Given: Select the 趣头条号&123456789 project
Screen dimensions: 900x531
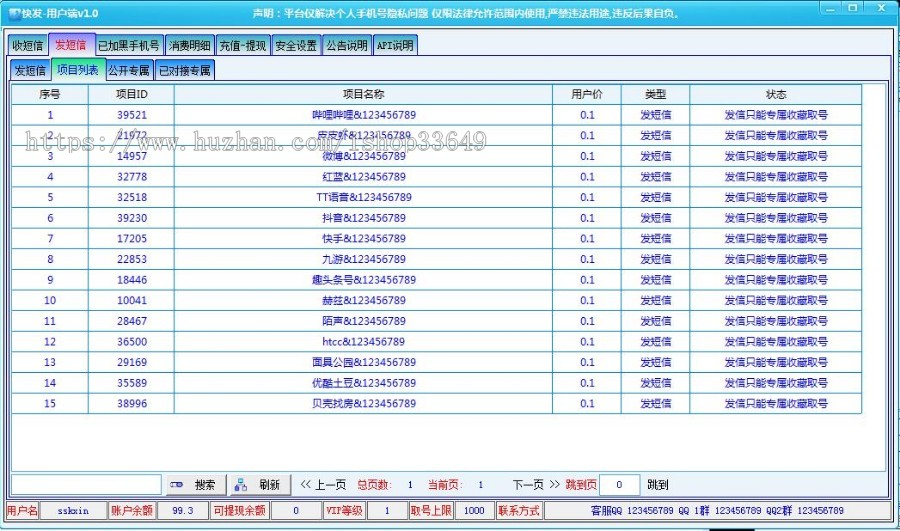Looking at the screenshot, I should [x=364, y=280].
